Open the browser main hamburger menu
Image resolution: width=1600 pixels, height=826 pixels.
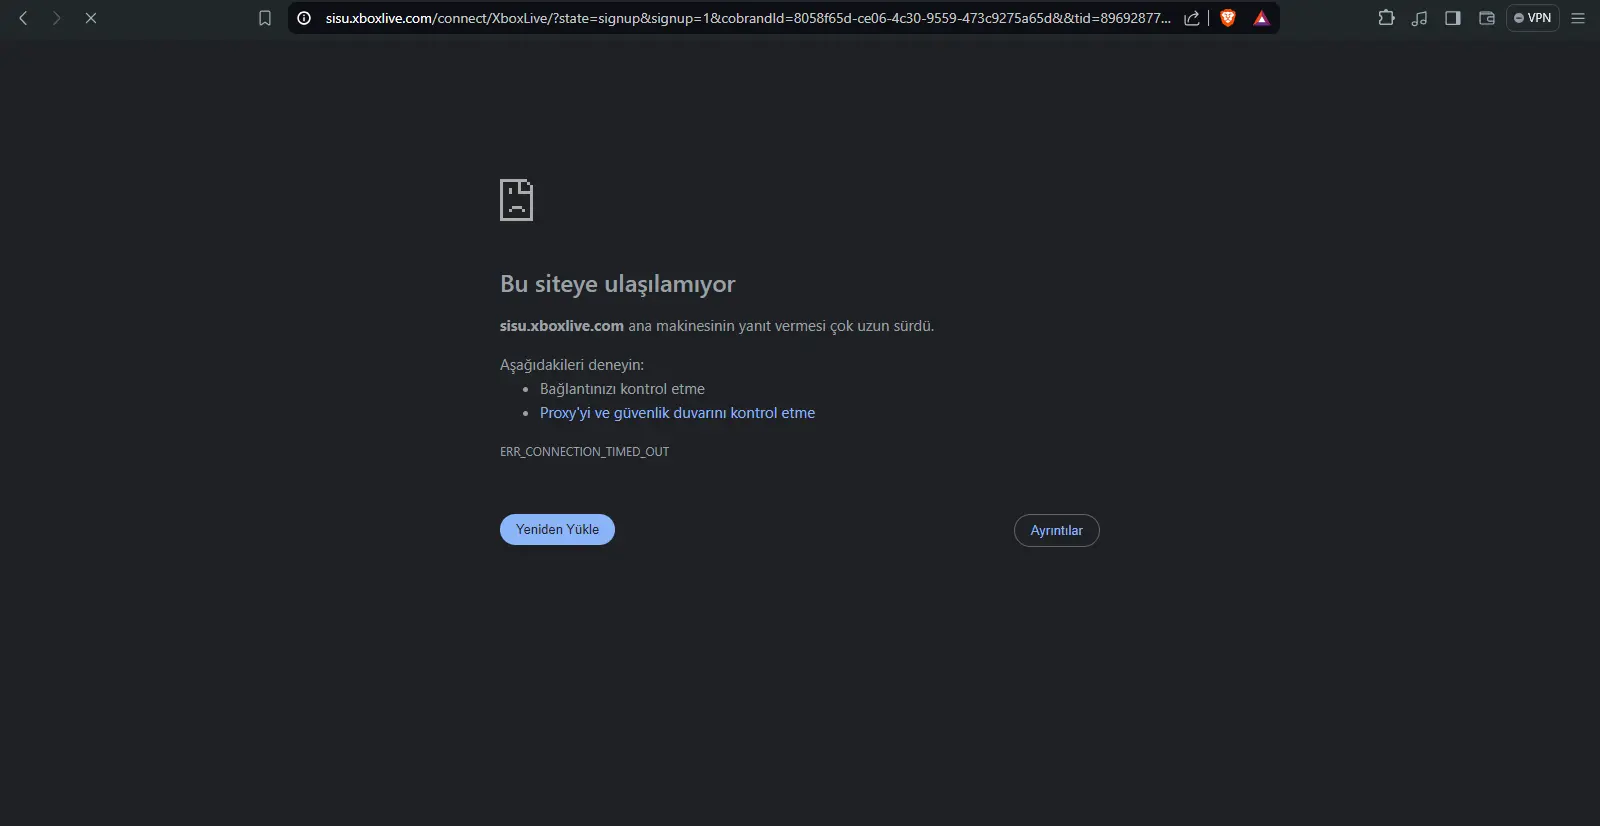pyautogui.click(x=1578, y=18)
